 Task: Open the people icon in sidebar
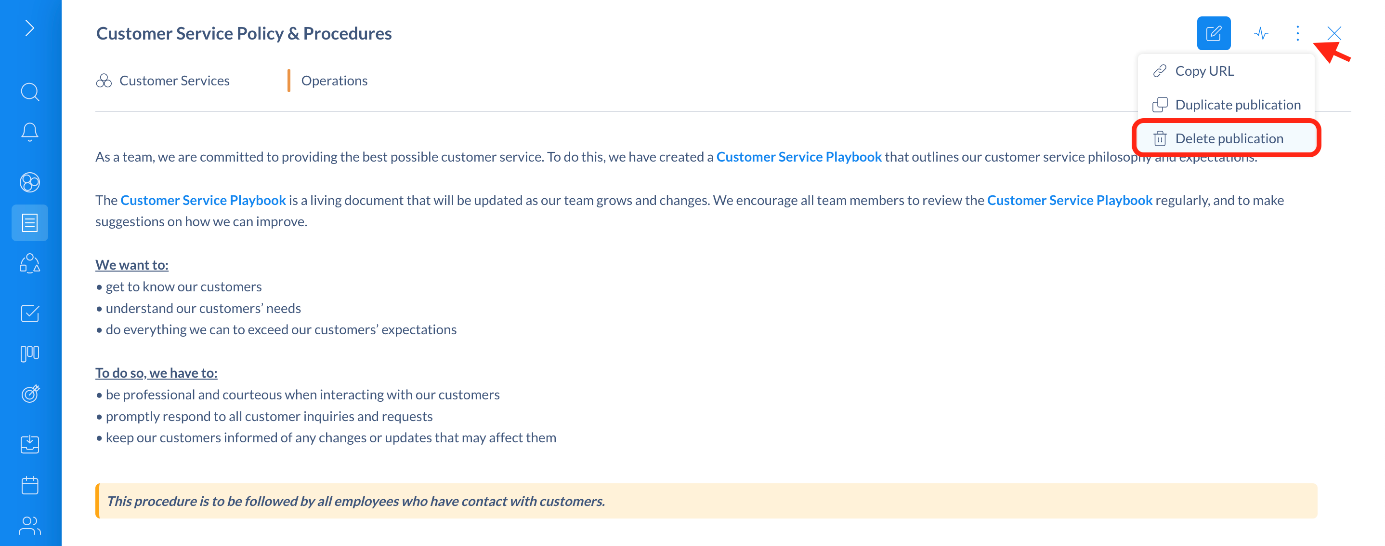[30, 525]
